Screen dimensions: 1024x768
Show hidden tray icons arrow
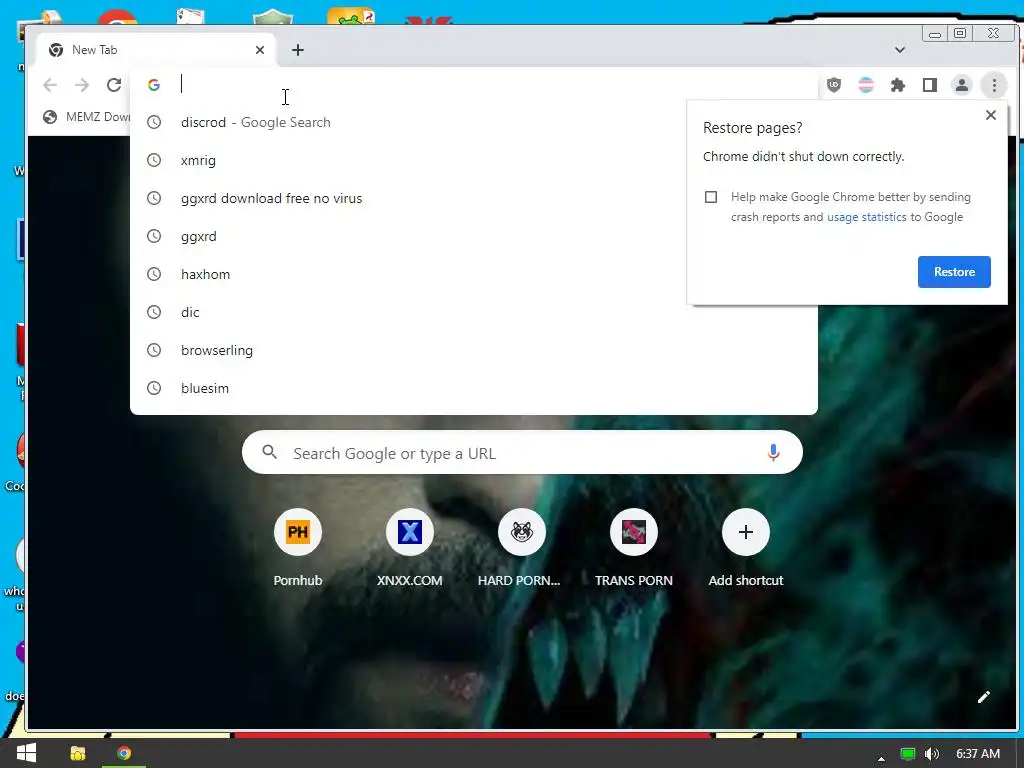[x=881, y=758]
